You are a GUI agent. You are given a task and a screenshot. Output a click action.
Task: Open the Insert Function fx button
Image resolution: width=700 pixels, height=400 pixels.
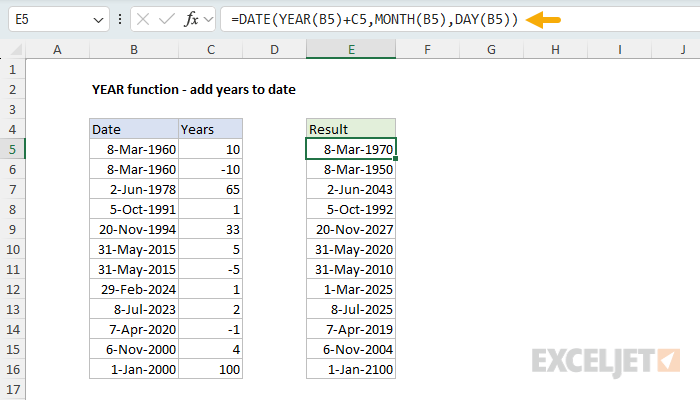191,20
